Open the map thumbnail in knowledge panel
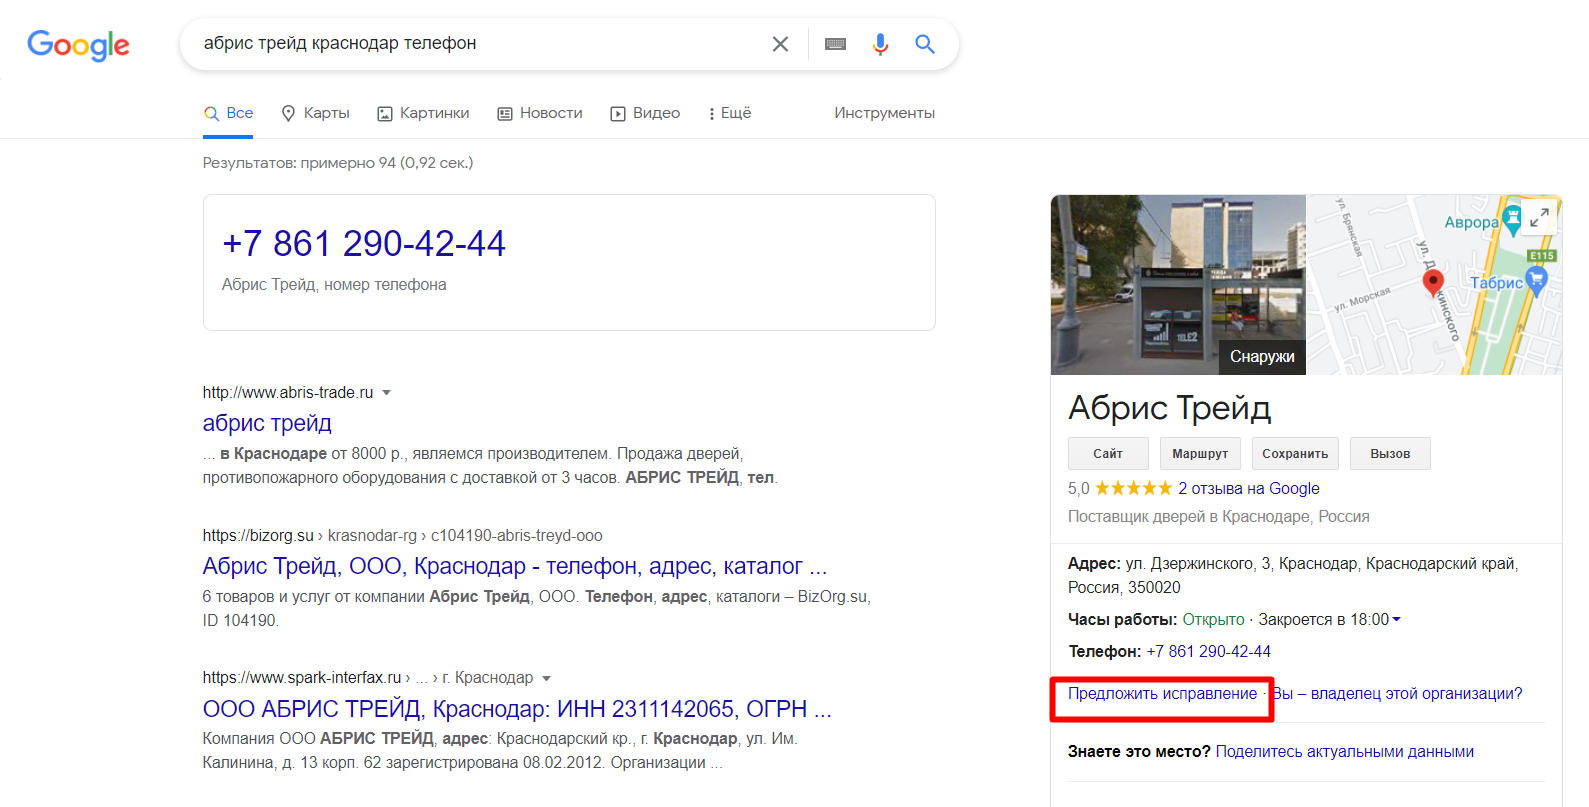 (x=1434, y=285)
